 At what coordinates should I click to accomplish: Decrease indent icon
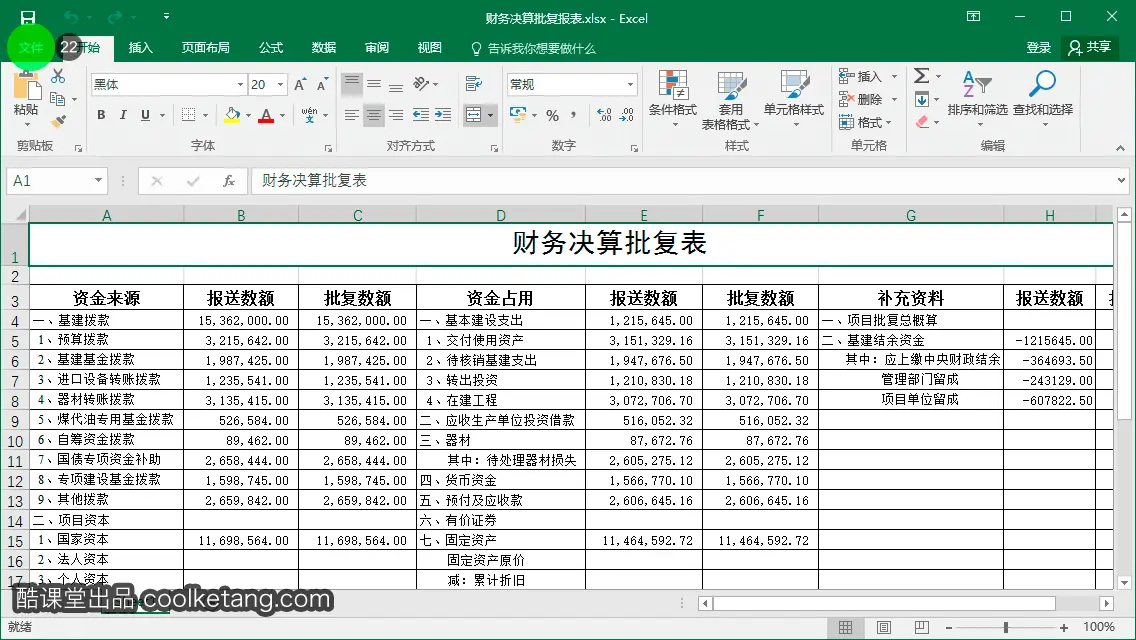pyautogui.click(x=420, y=115)
